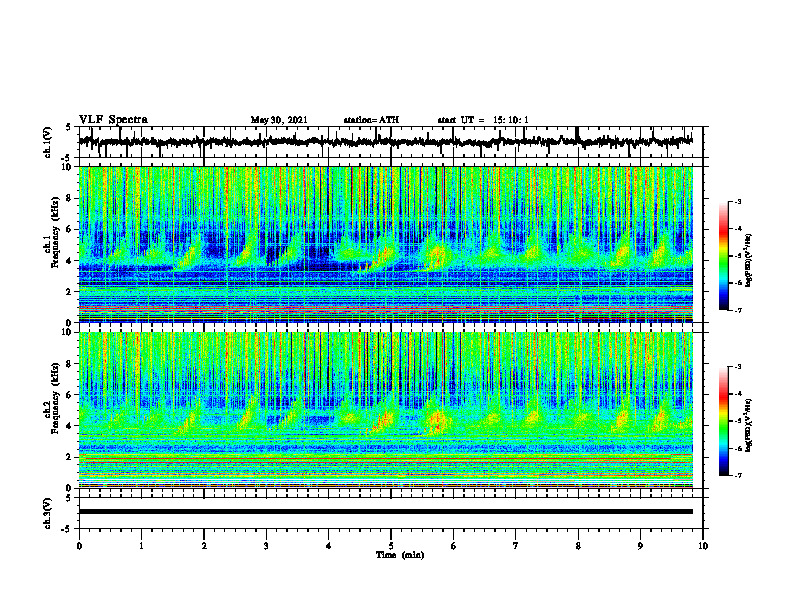Select the "-3" label on ch.2 colorbar
The width and height of the screenshot is (792, 612).
point(737,367)
